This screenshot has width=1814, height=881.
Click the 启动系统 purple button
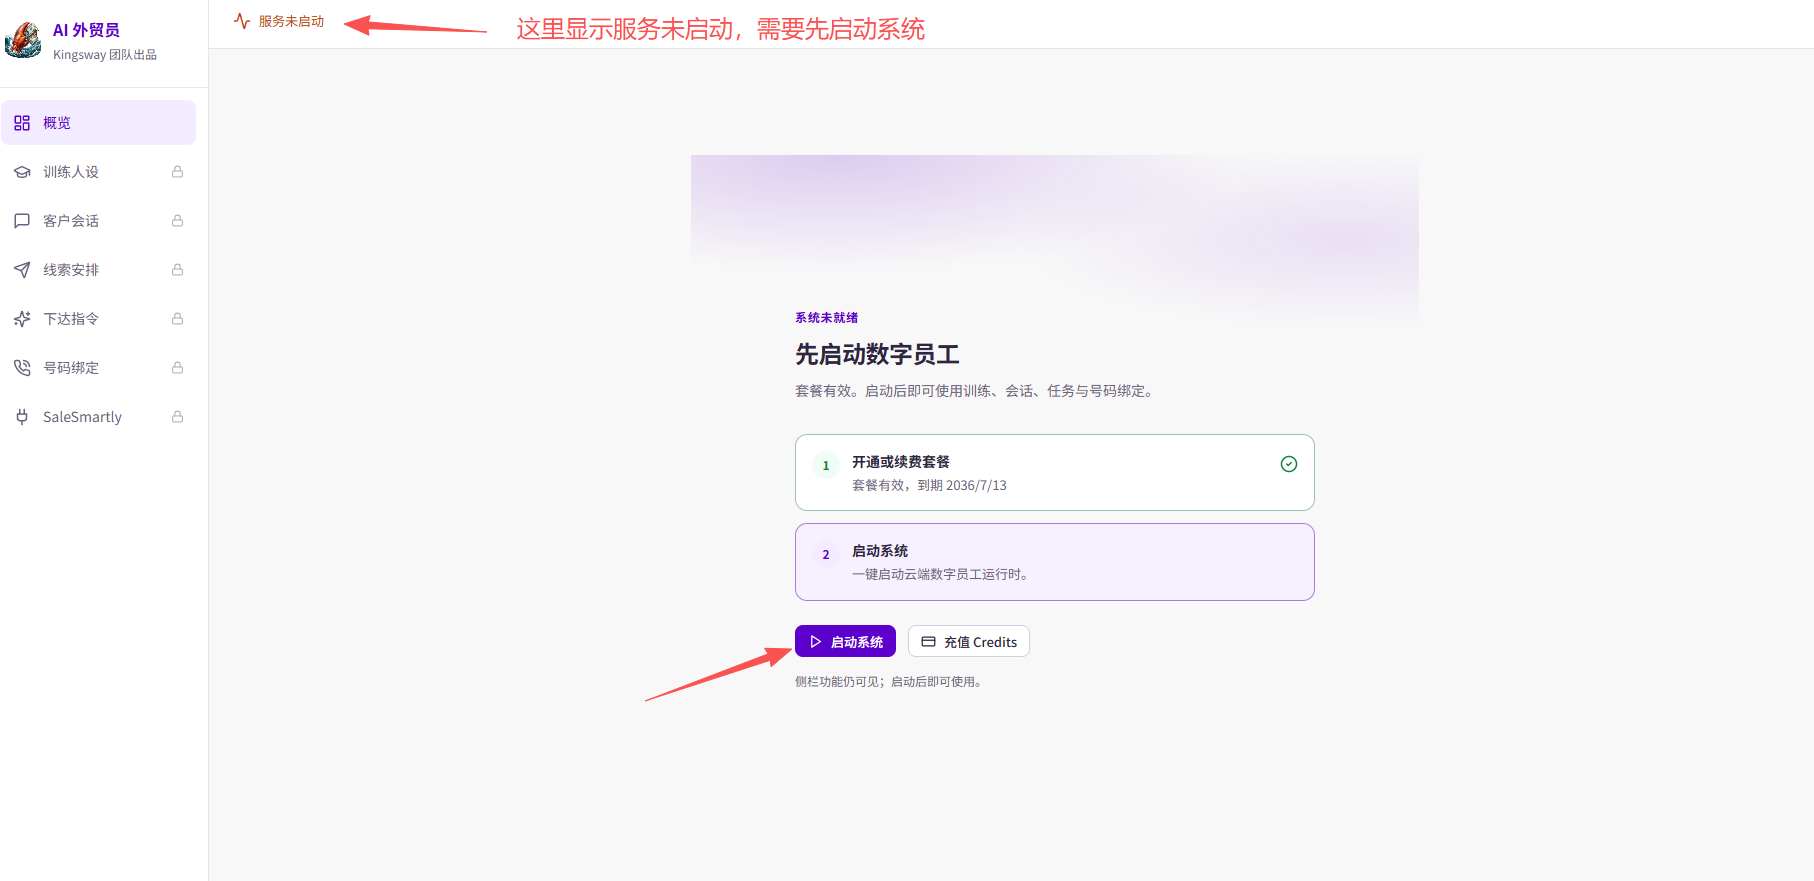coord(845,642)
